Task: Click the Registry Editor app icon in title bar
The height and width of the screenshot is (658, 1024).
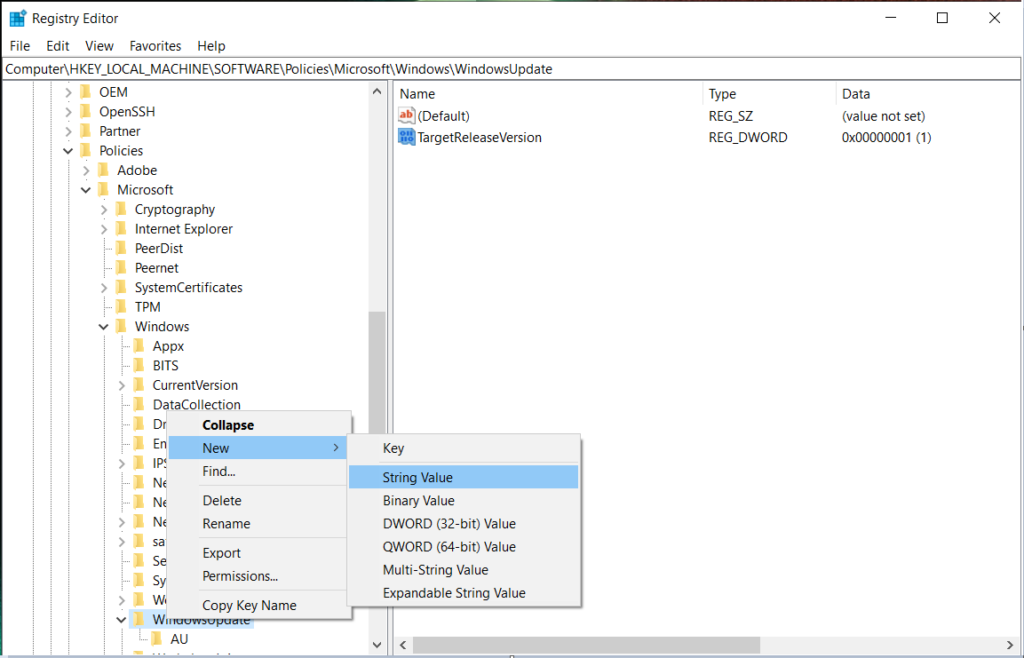Action: tap(17, 18)
